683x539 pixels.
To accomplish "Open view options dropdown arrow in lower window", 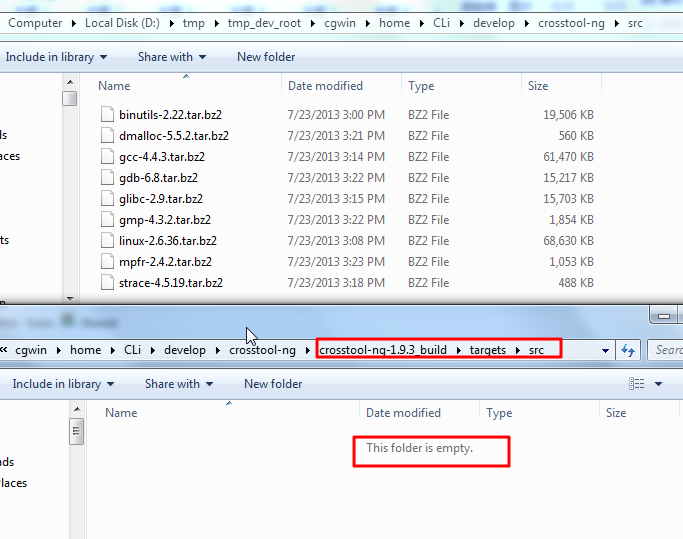I will (659, 384).
